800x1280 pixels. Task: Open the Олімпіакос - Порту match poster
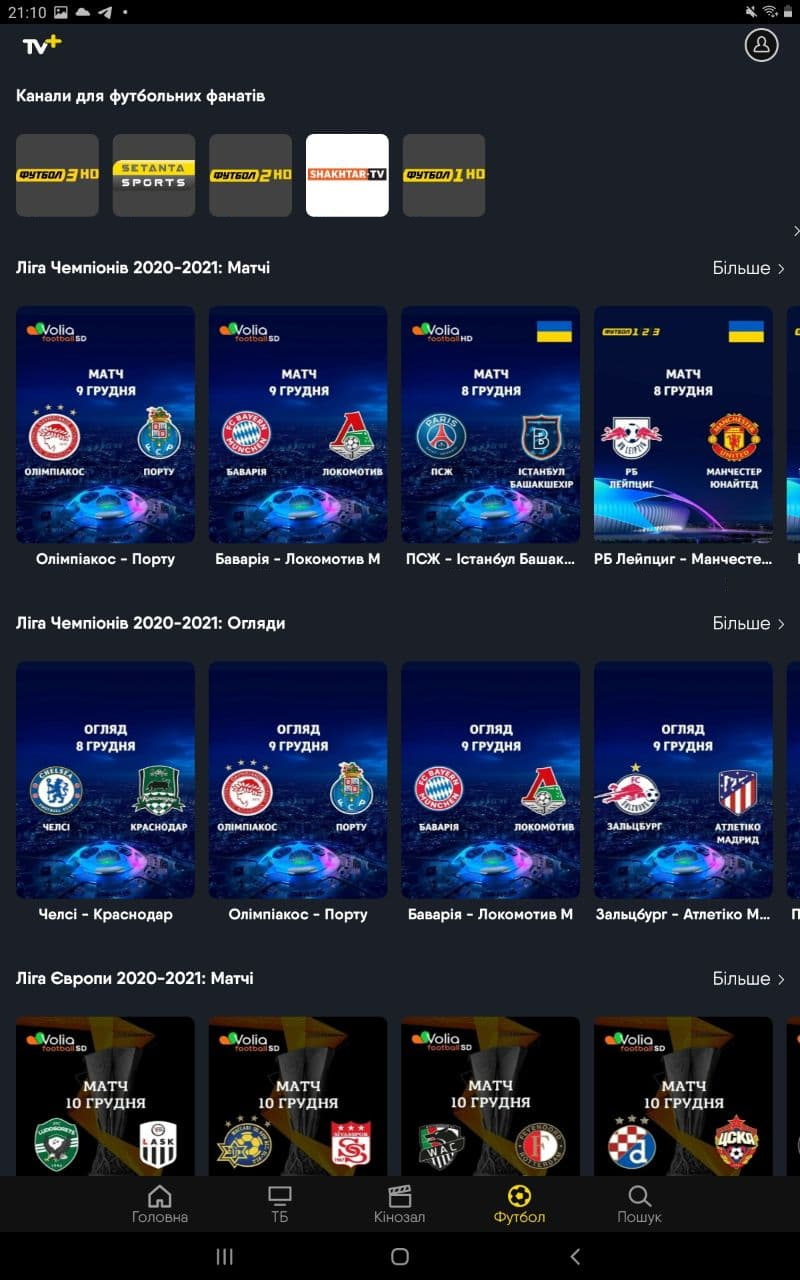pos(105,425)
